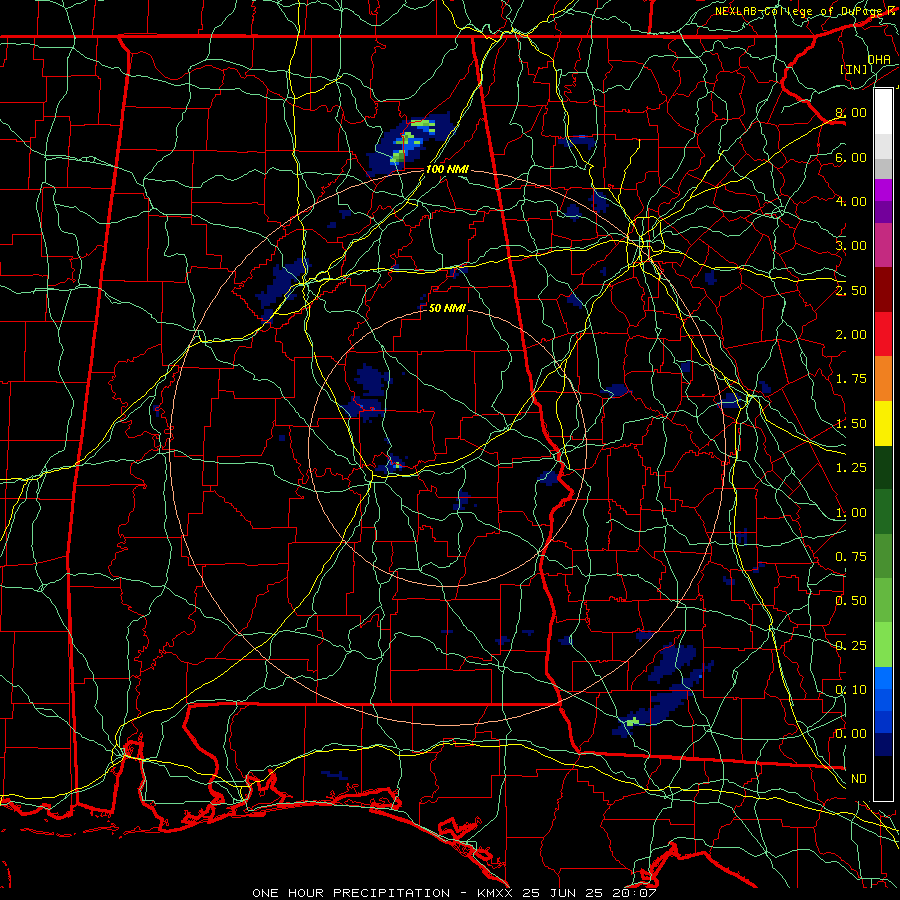
Task: Pick the orange swatch beside 1.75
Action: pos(883,379)
